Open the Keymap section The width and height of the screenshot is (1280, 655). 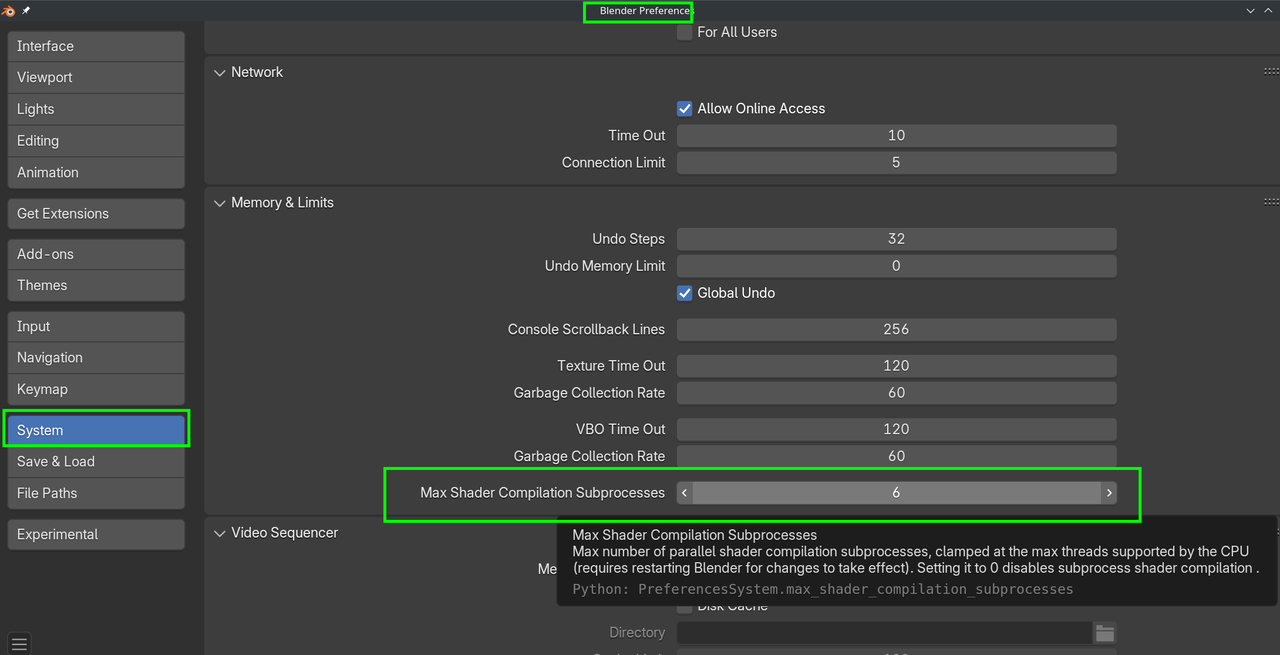96,389
